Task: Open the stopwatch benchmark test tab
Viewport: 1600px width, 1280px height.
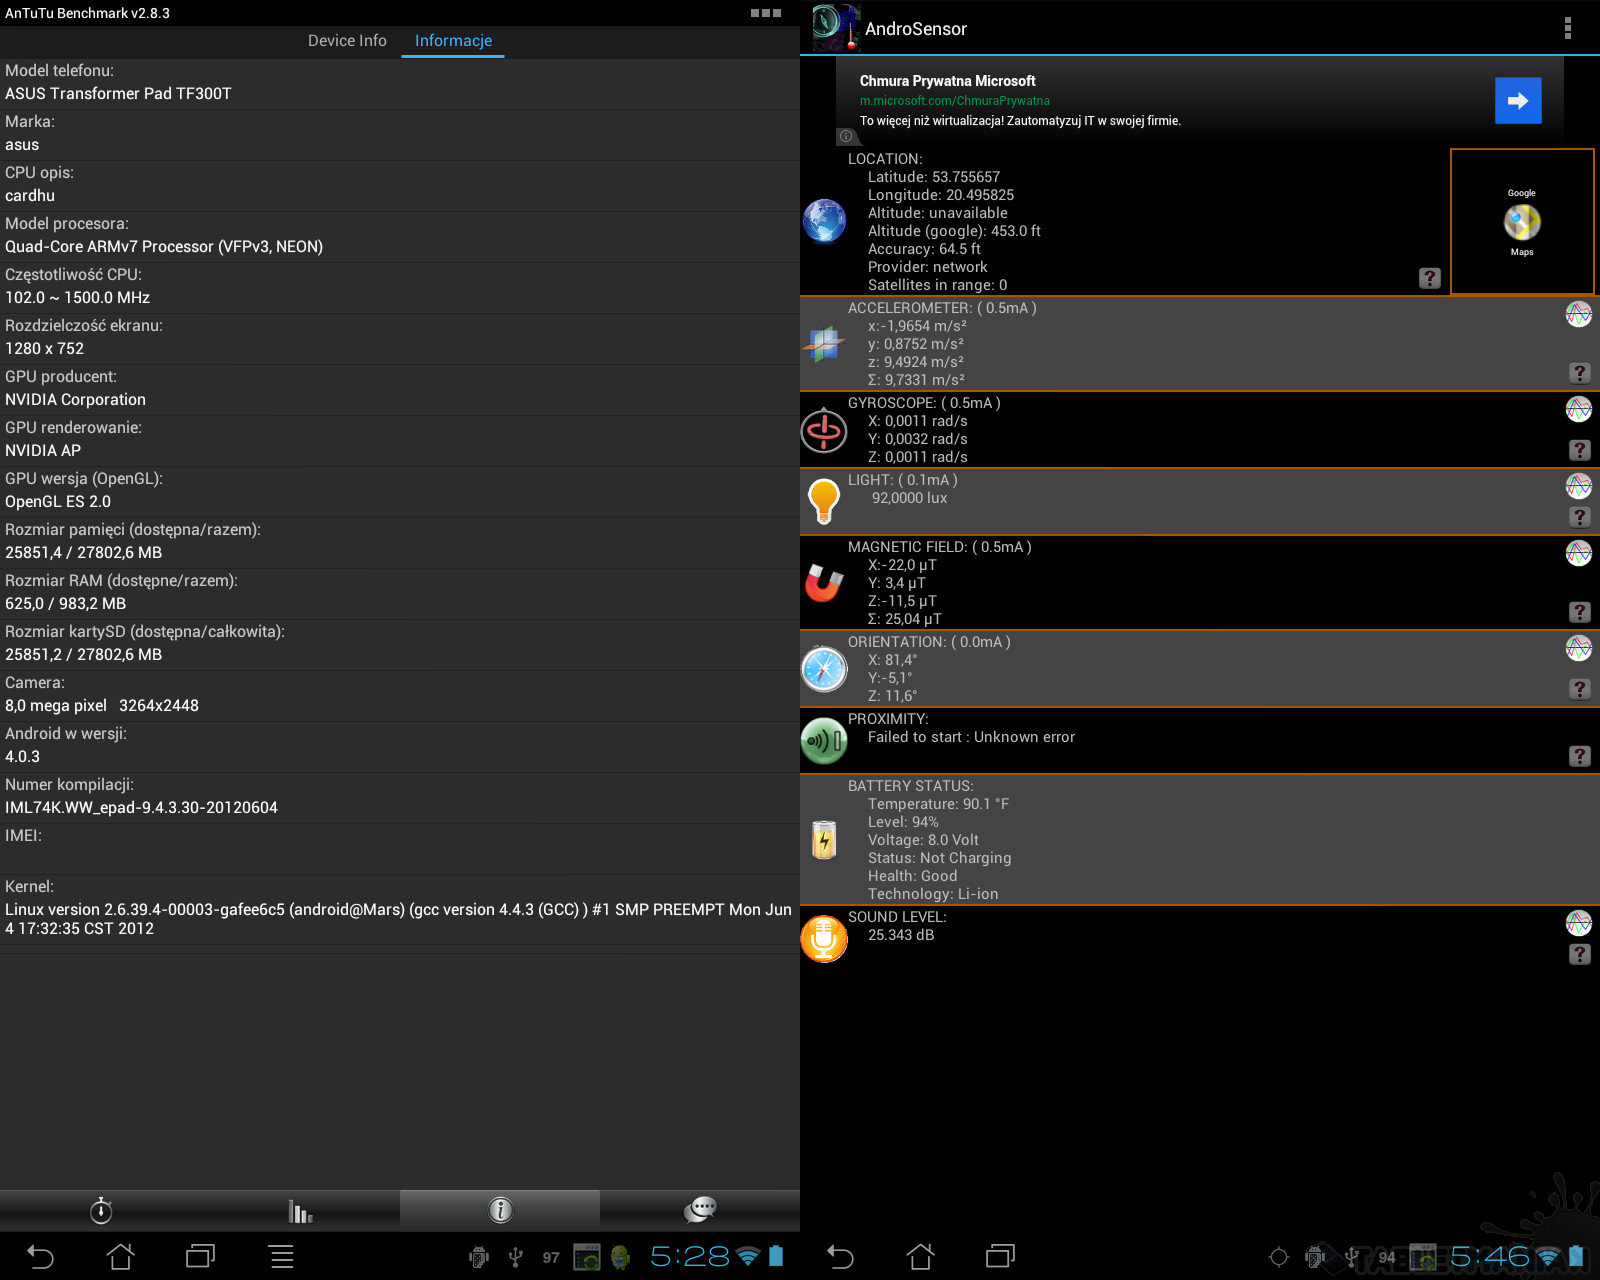Action: click(101, 1210)
